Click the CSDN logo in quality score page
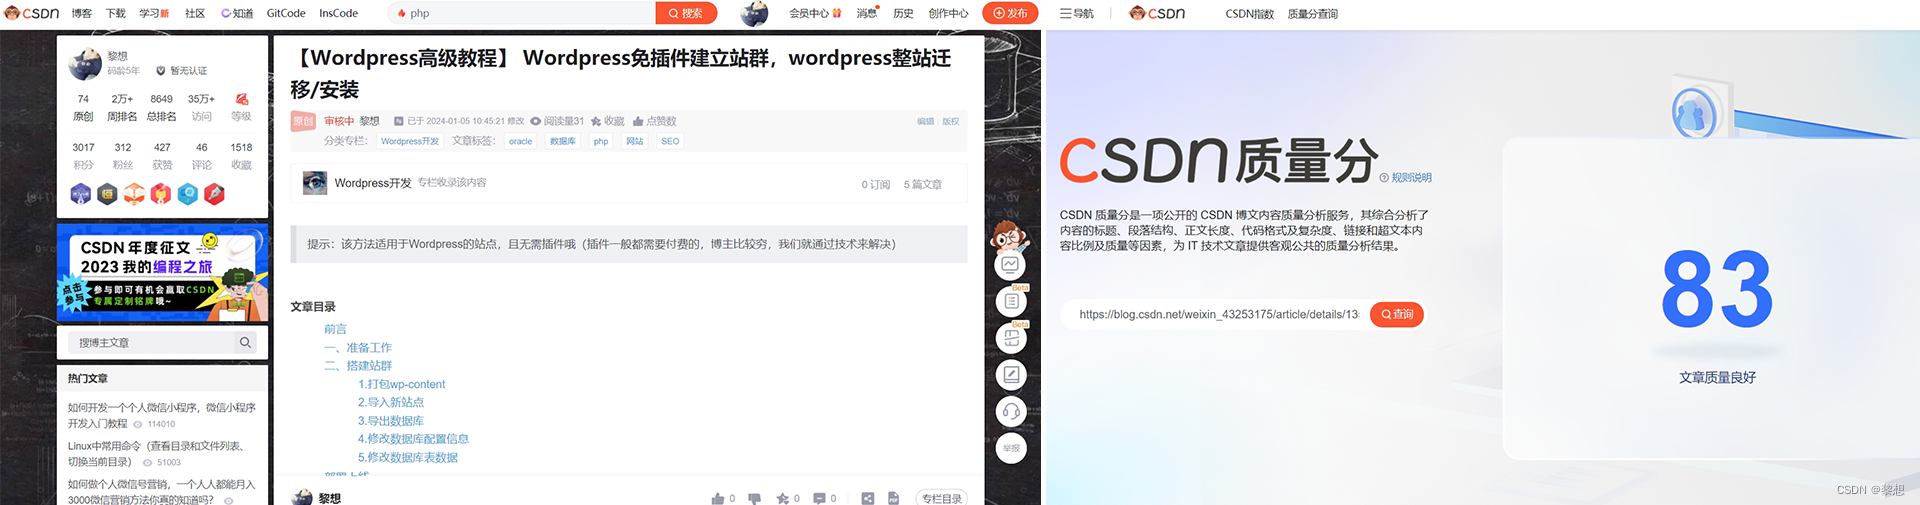The image size is (1920, 505). pyautogui.click(x=1157, y=13)
